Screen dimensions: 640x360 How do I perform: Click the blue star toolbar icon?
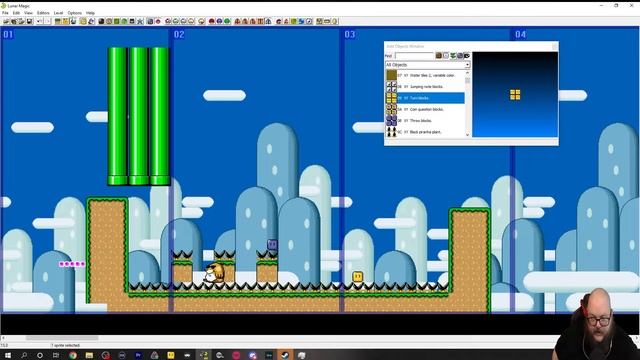tap(140, 21)
